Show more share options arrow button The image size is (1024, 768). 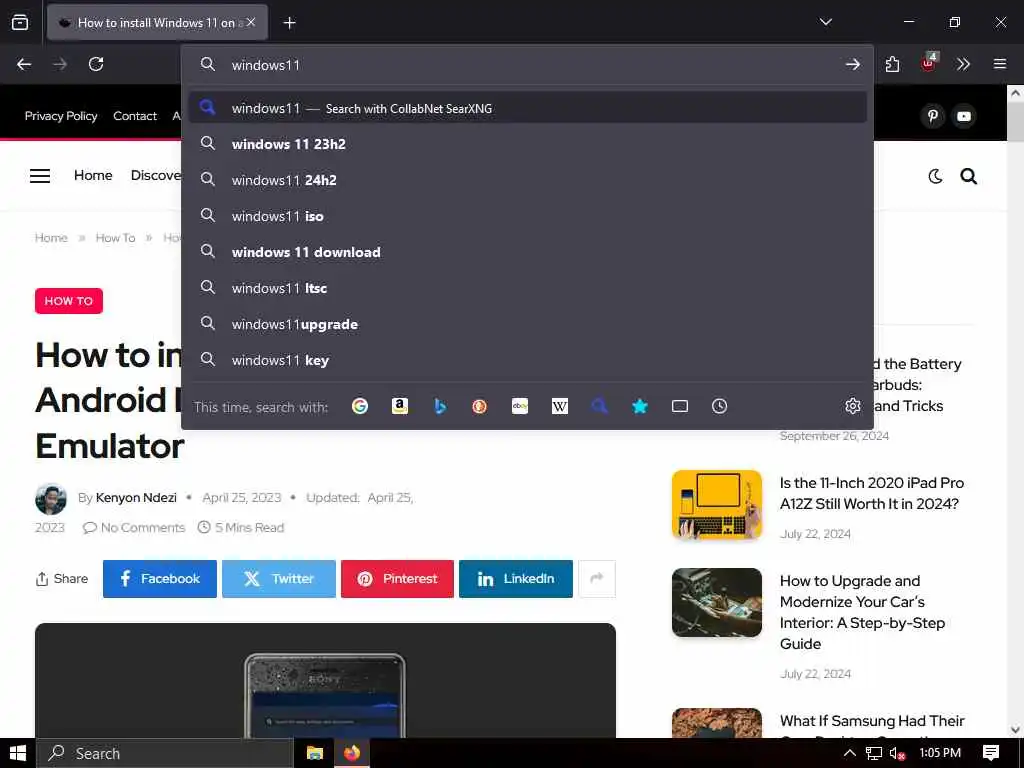click(597, 579)
